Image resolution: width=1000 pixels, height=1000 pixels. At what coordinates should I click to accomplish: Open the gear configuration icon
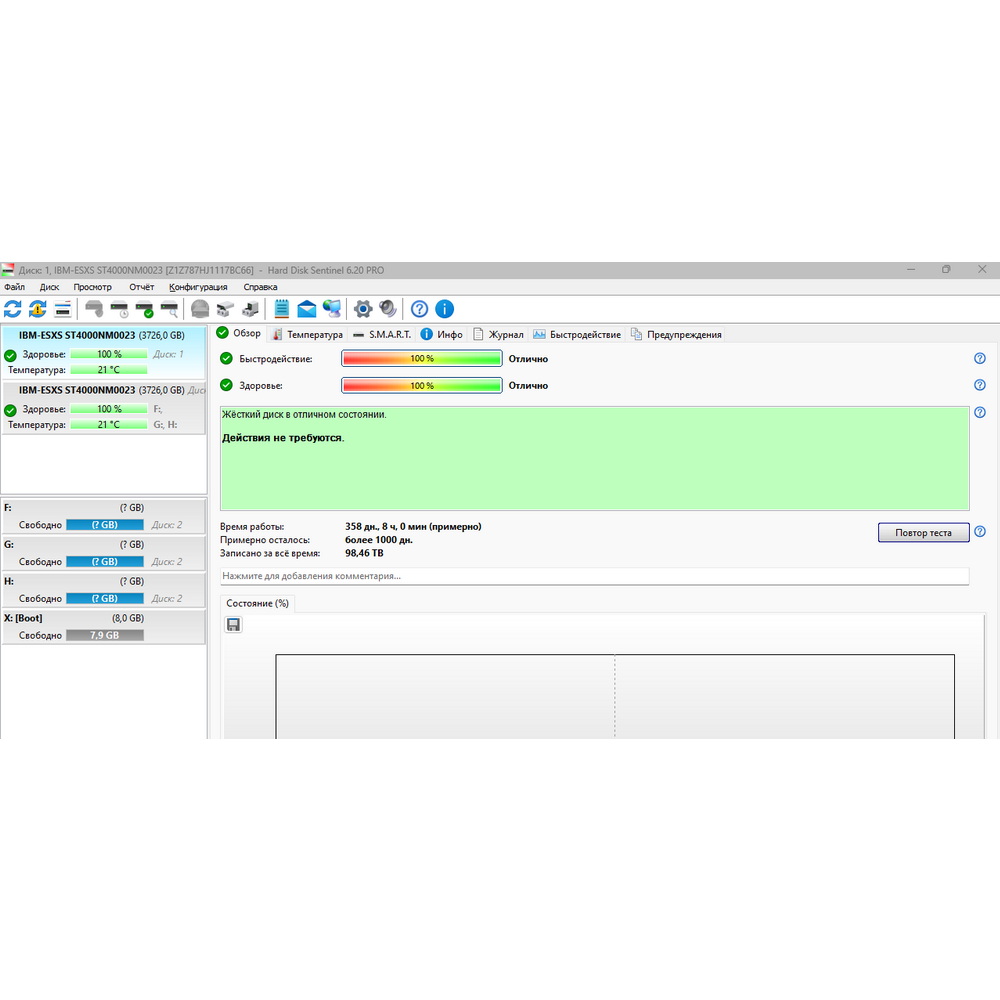pos(363,309)
